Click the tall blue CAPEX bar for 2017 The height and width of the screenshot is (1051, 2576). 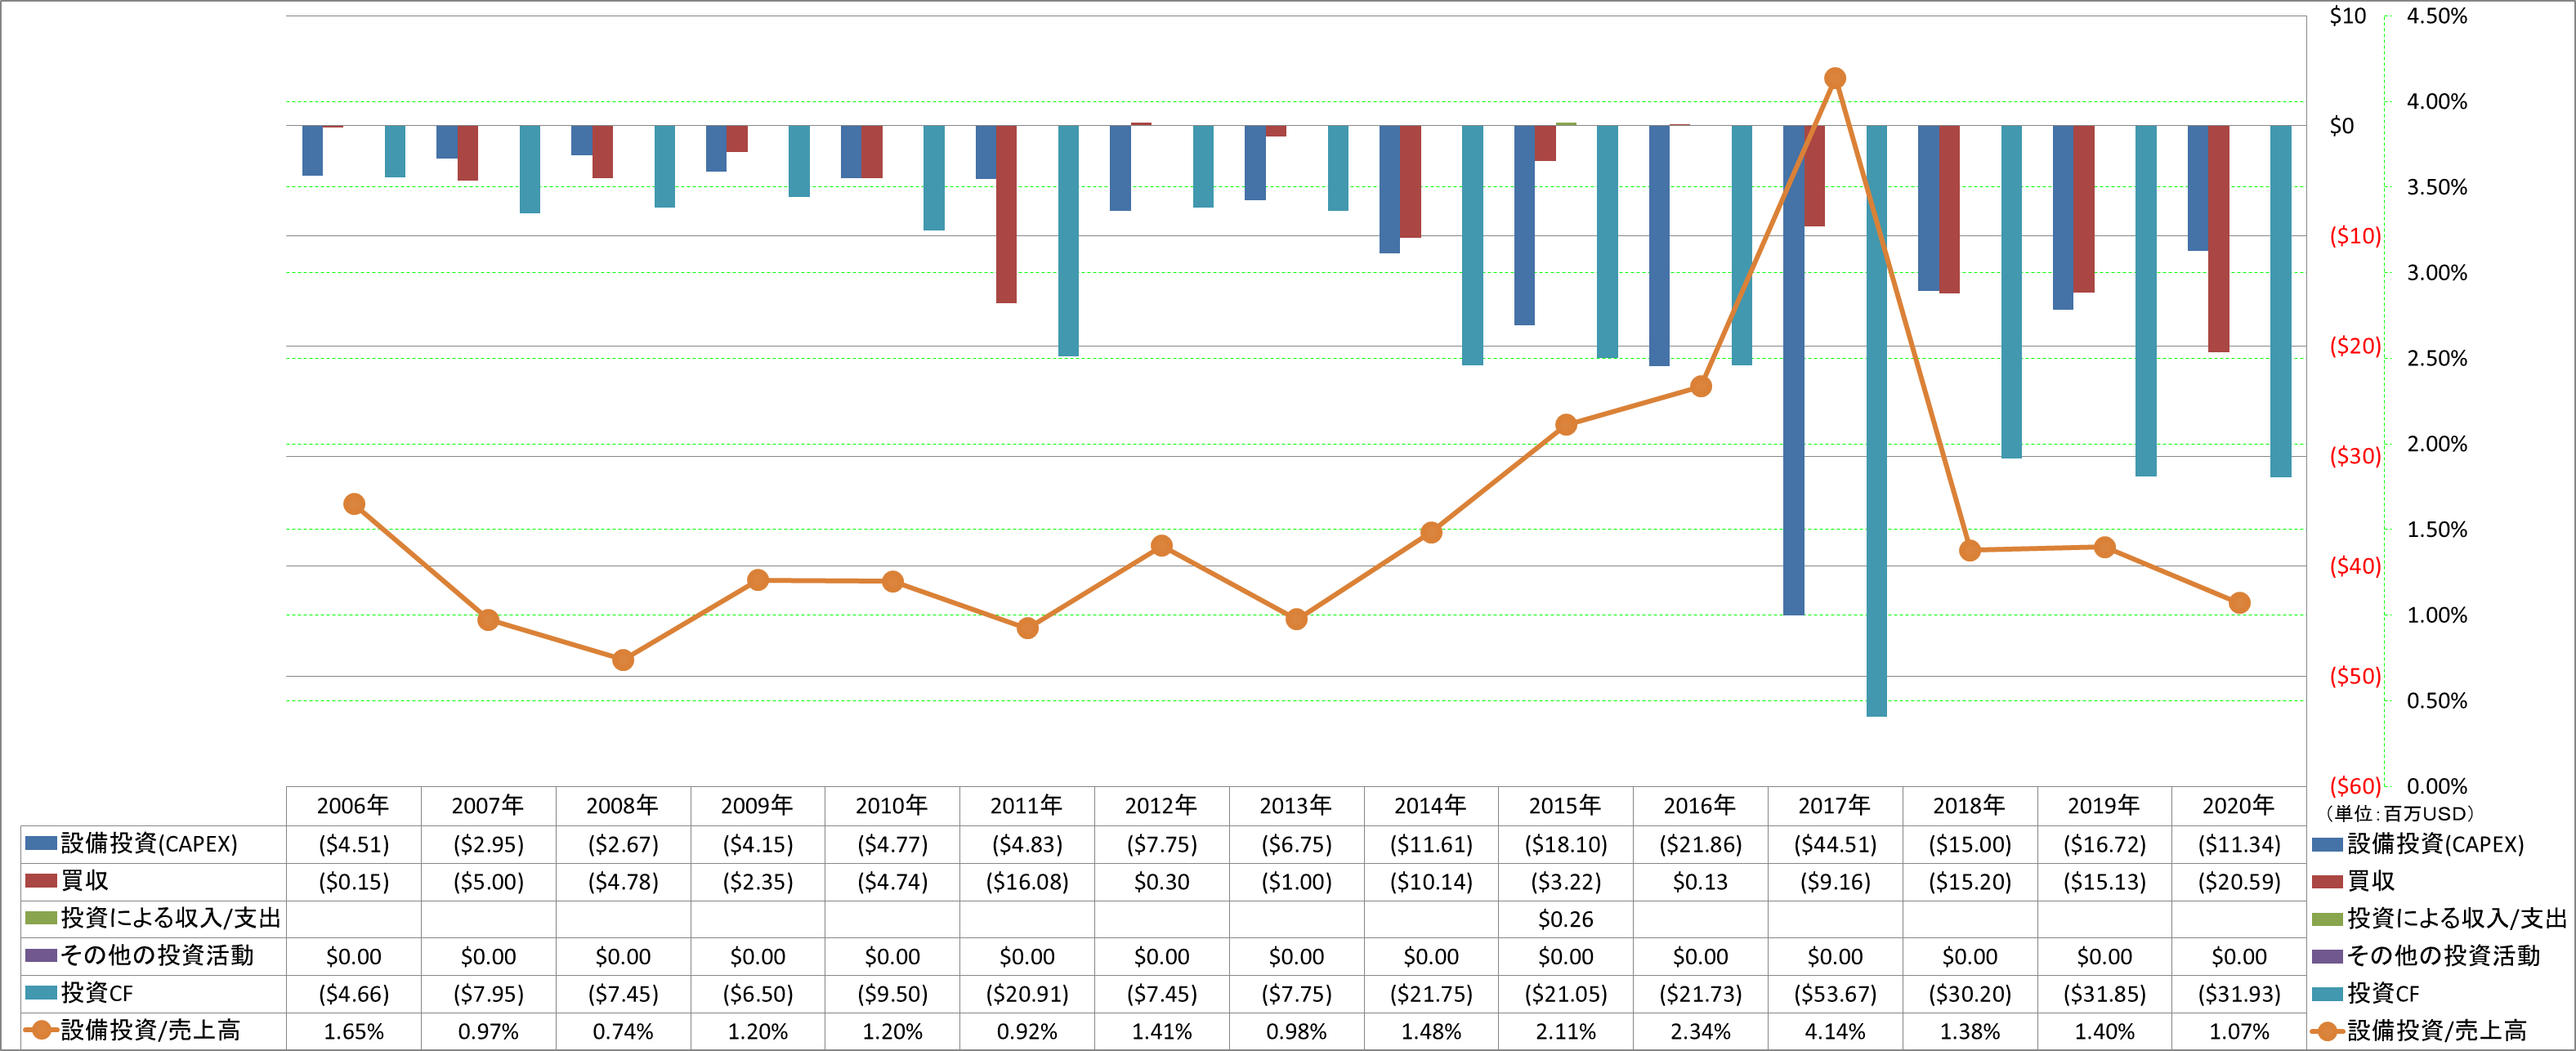[1794, 370]
